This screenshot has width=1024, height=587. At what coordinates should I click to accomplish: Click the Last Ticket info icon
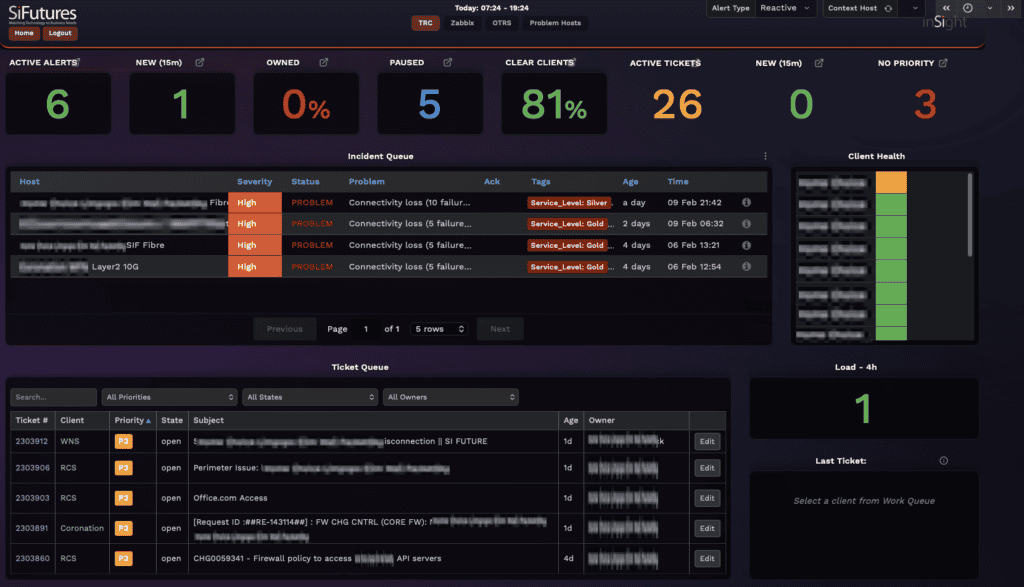click(944, 460)
